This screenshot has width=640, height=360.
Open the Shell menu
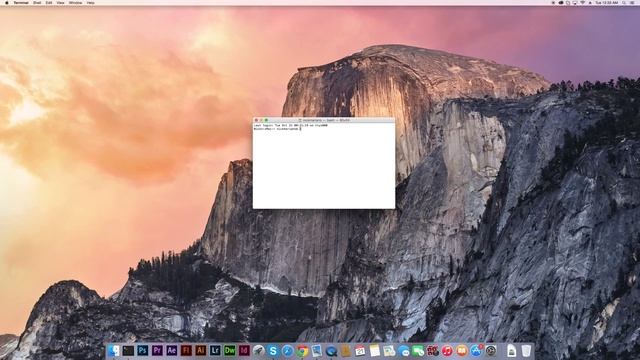click(x=37, y=2)
